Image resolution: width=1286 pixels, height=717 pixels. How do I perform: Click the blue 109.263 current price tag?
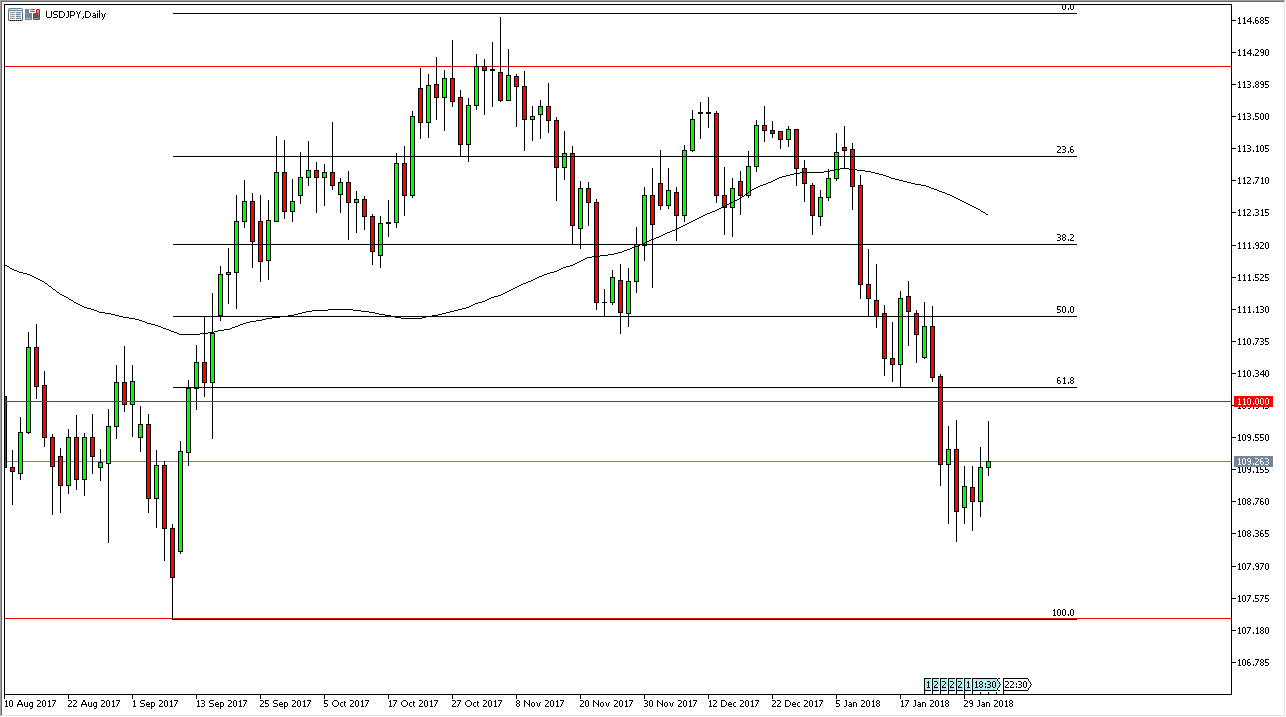click(1255, 462)
